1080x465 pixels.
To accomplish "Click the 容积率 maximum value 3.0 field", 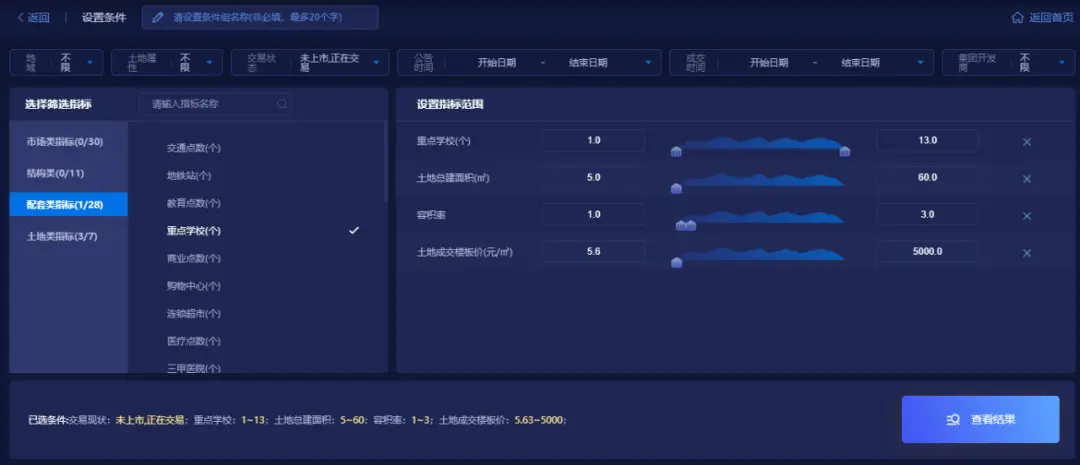I will pos(928,214).
